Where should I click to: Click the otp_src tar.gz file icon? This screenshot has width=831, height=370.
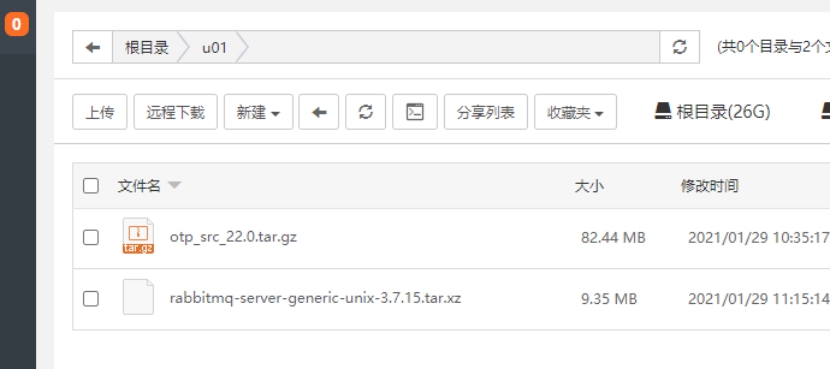[138, 236]
